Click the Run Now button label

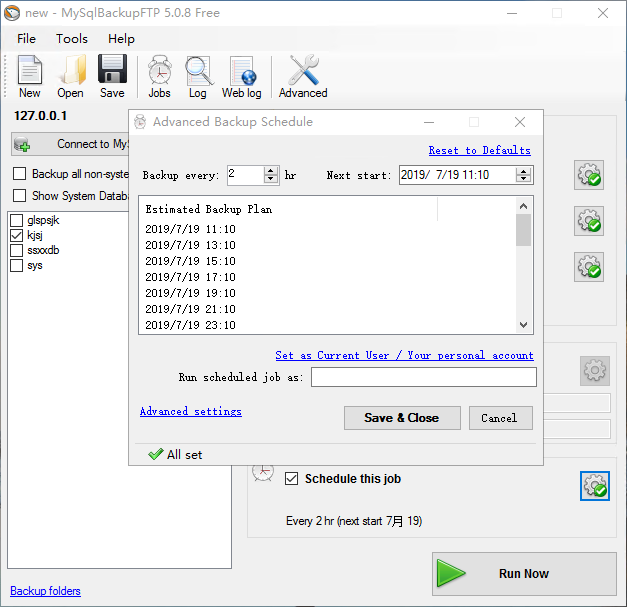tap(524, 573)
